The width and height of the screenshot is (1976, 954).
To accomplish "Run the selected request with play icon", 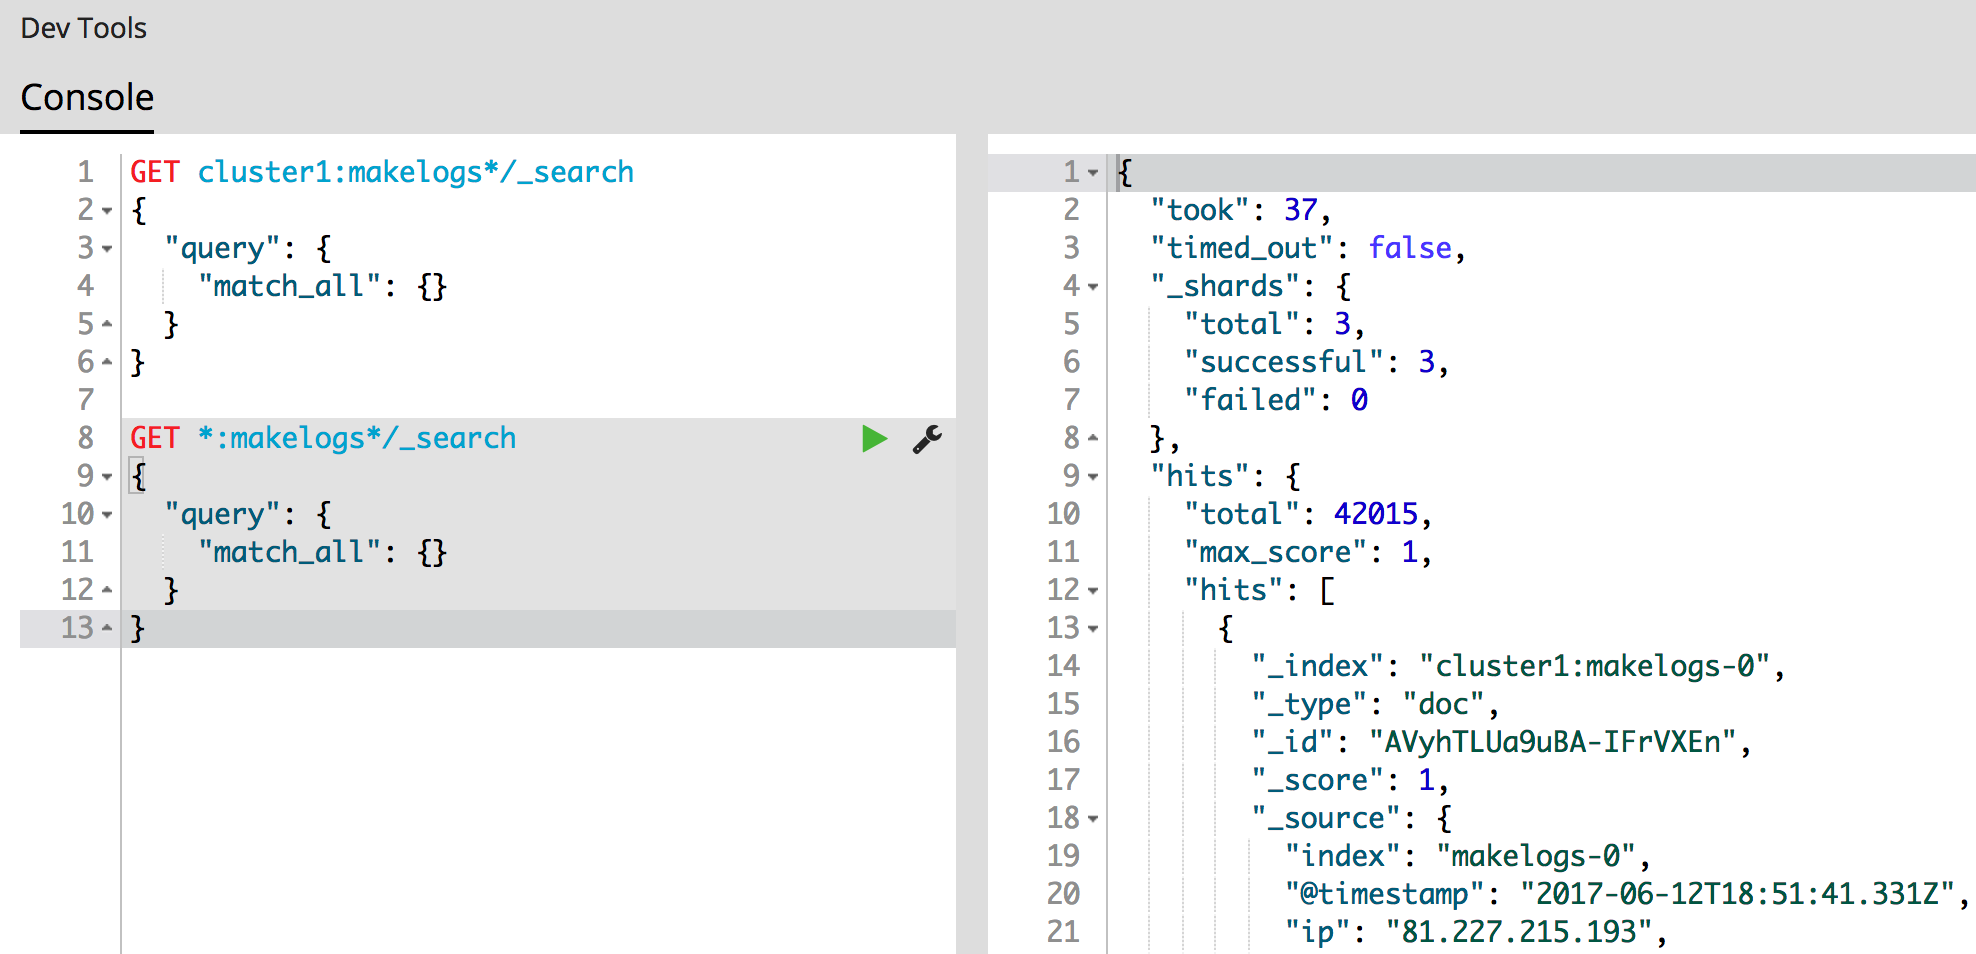I will pyautogui.click(x=875, y=438).
